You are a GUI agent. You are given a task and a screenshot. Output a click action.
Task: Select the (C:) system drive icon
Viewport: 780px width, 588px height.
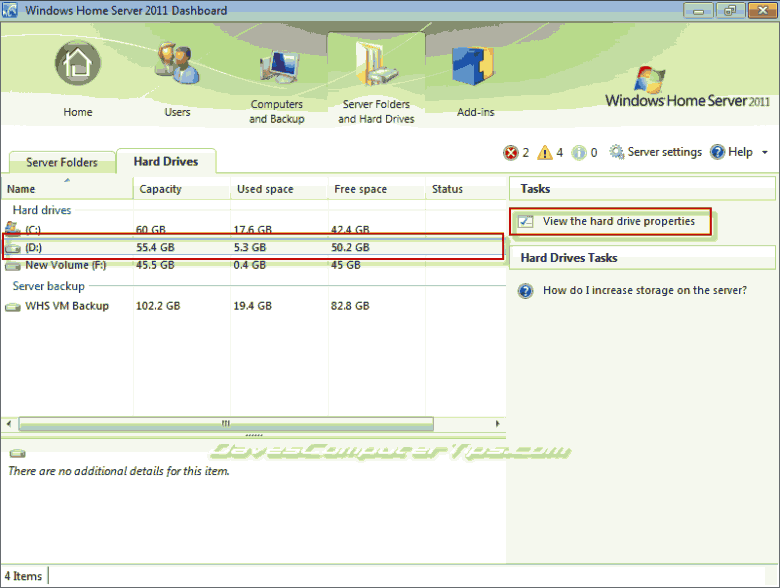point(12,229)
